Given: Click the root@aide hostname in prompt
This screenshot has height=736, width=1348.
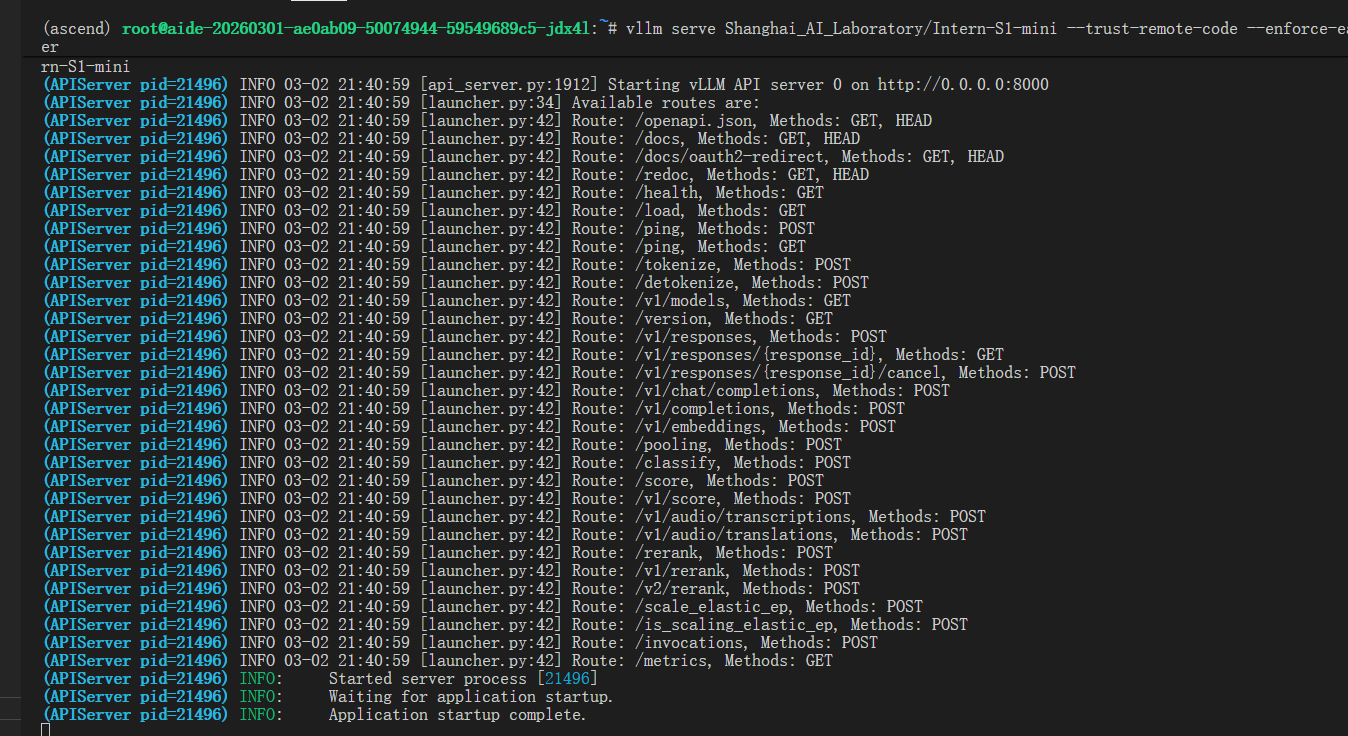Looking at the screenshot, I should point(358,29).
